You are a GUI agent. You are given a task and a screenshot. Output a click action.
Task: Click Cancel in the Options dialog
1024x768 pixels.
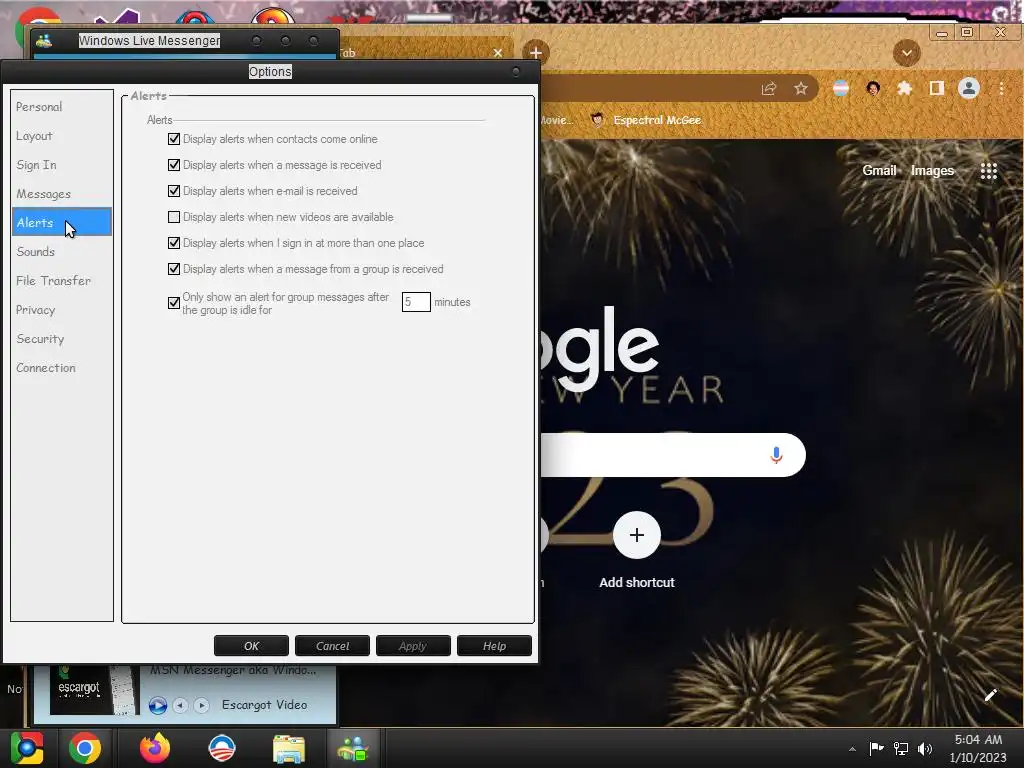[x=332, y=646]
